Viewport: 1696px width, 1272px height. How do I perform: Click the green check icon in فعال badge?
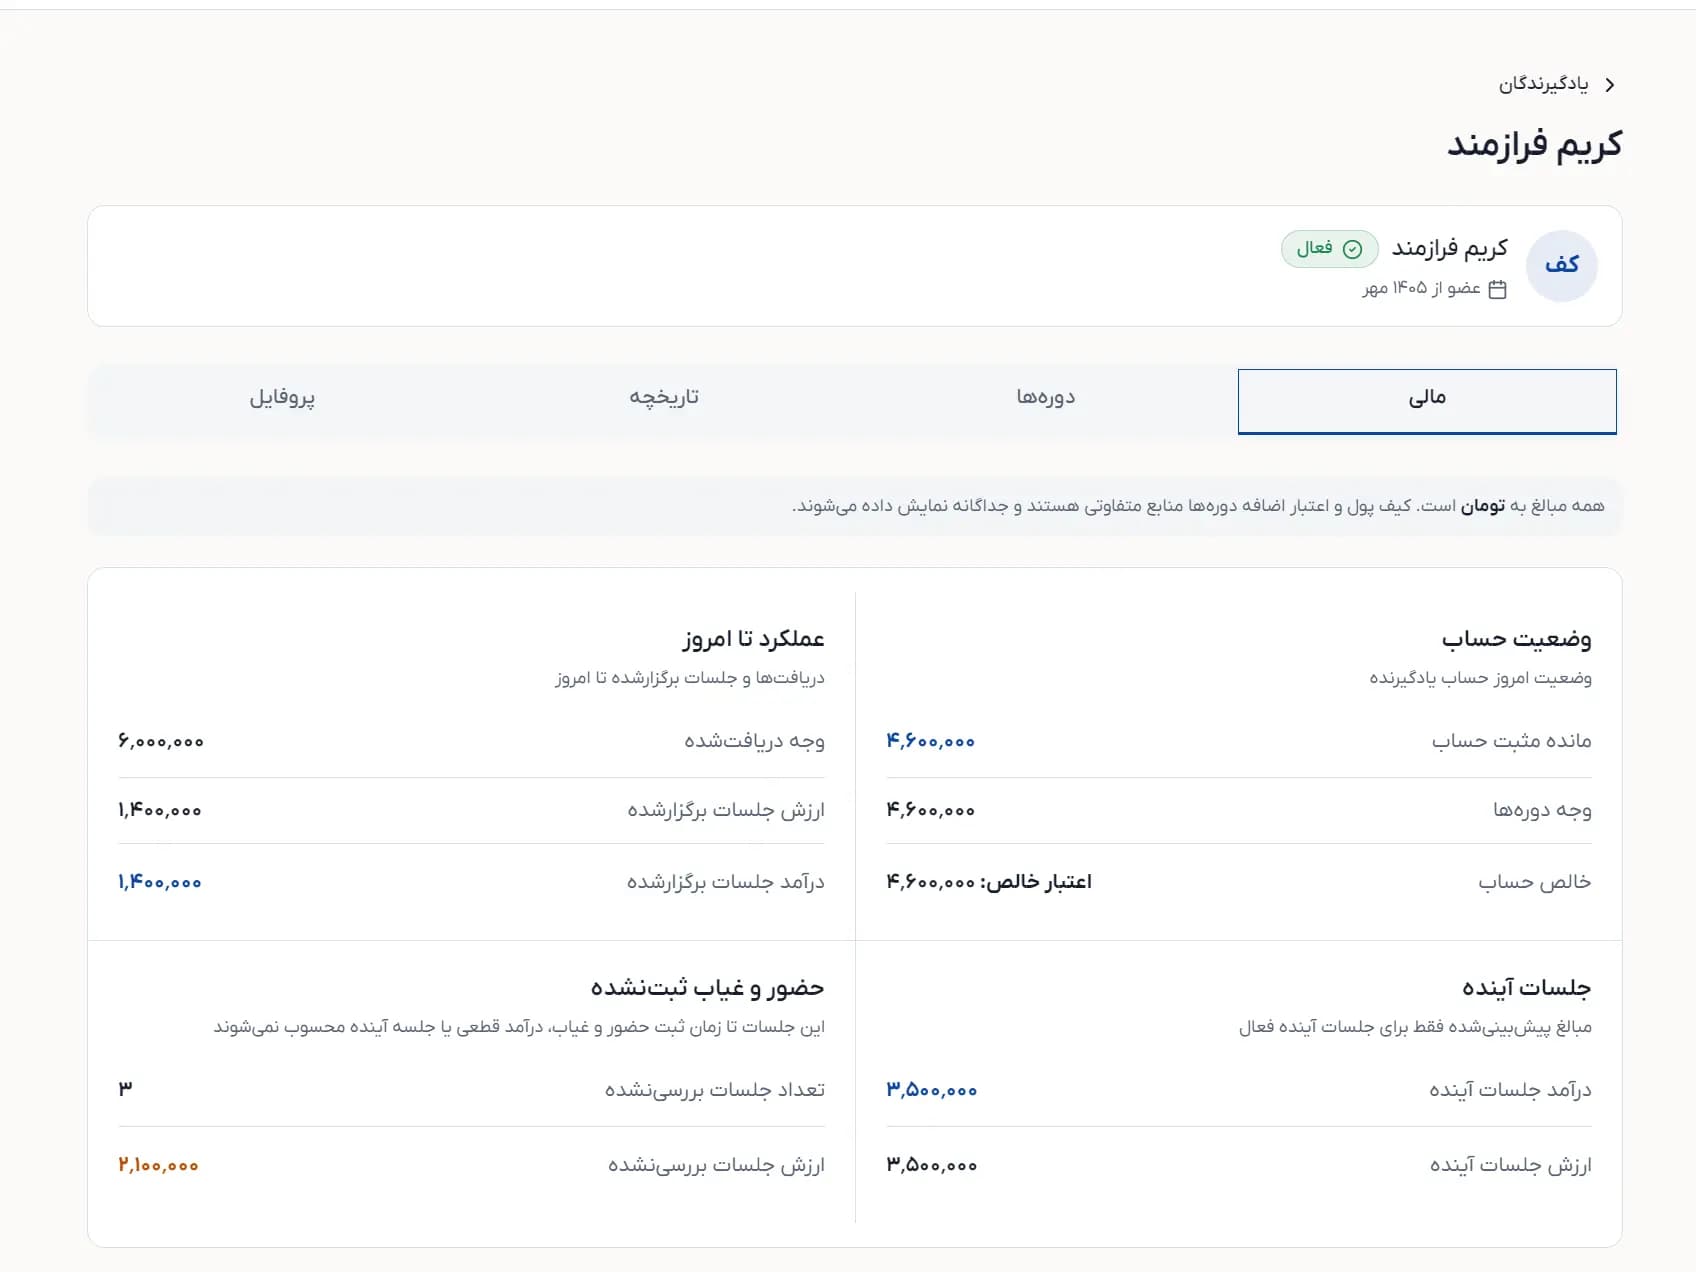[x=1352, y=249]
